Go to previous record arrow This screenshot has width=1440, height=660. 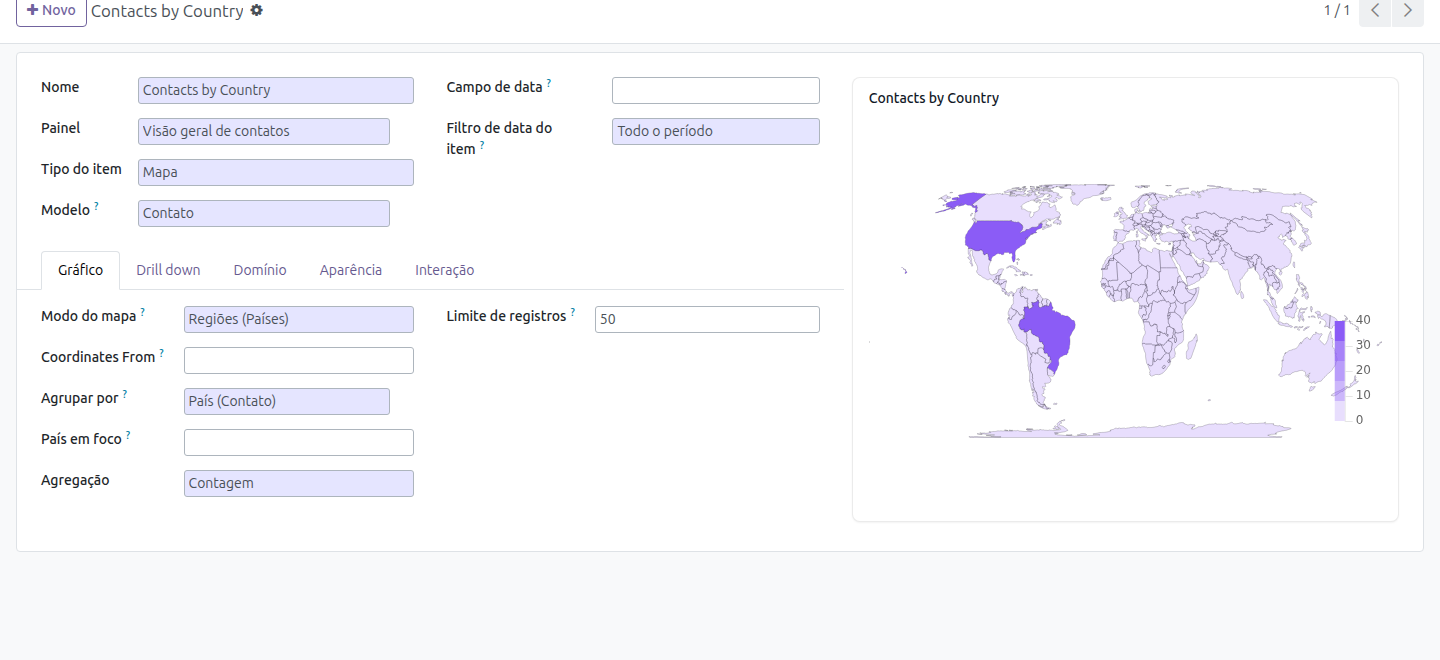(1375, 11)
